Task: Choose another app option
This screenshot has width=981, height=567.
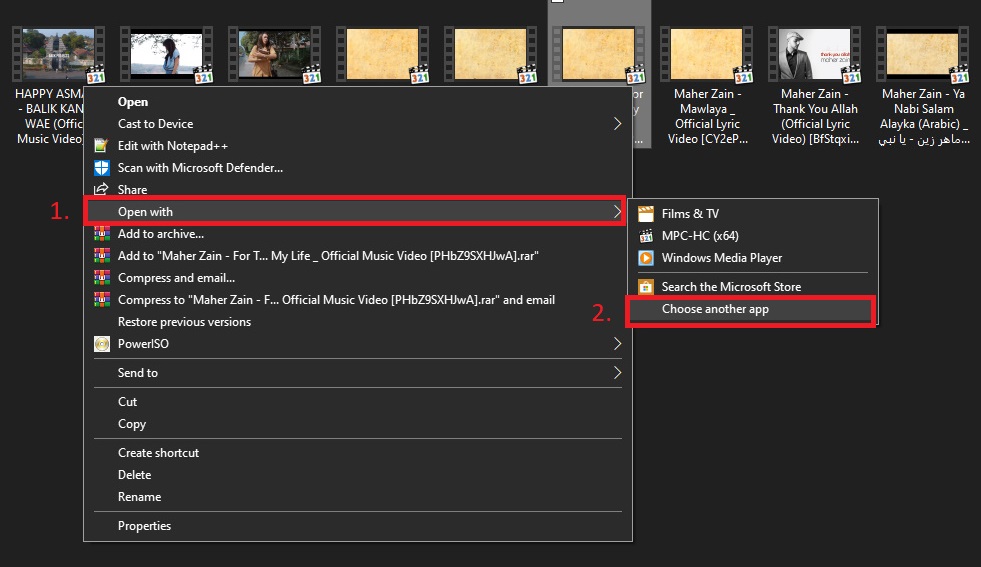Action: coord(753,309)
